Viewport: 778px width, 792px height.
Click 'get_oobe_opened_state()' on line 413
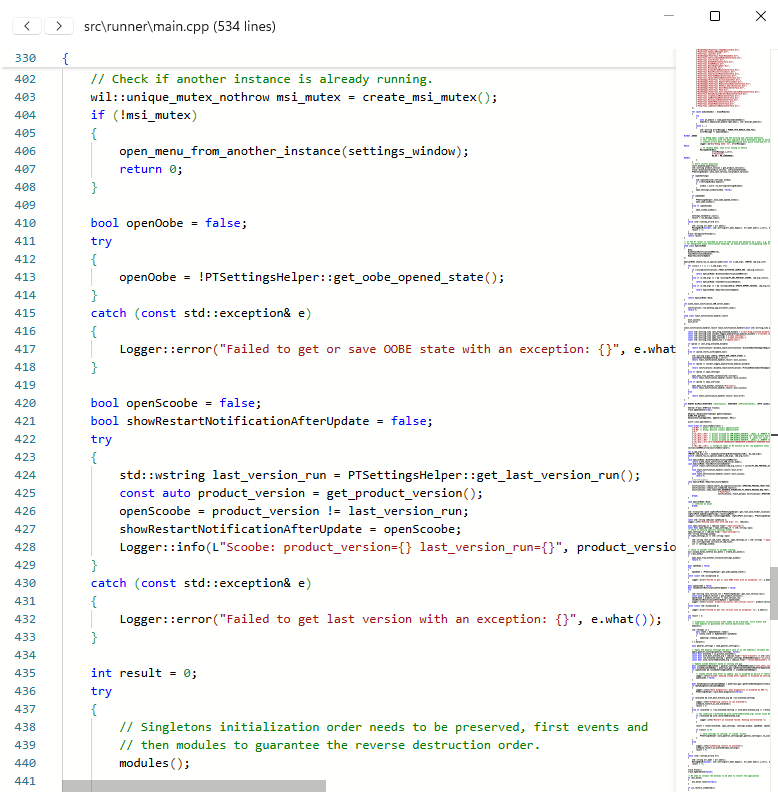pyautogui.click(x=418, y=277)
